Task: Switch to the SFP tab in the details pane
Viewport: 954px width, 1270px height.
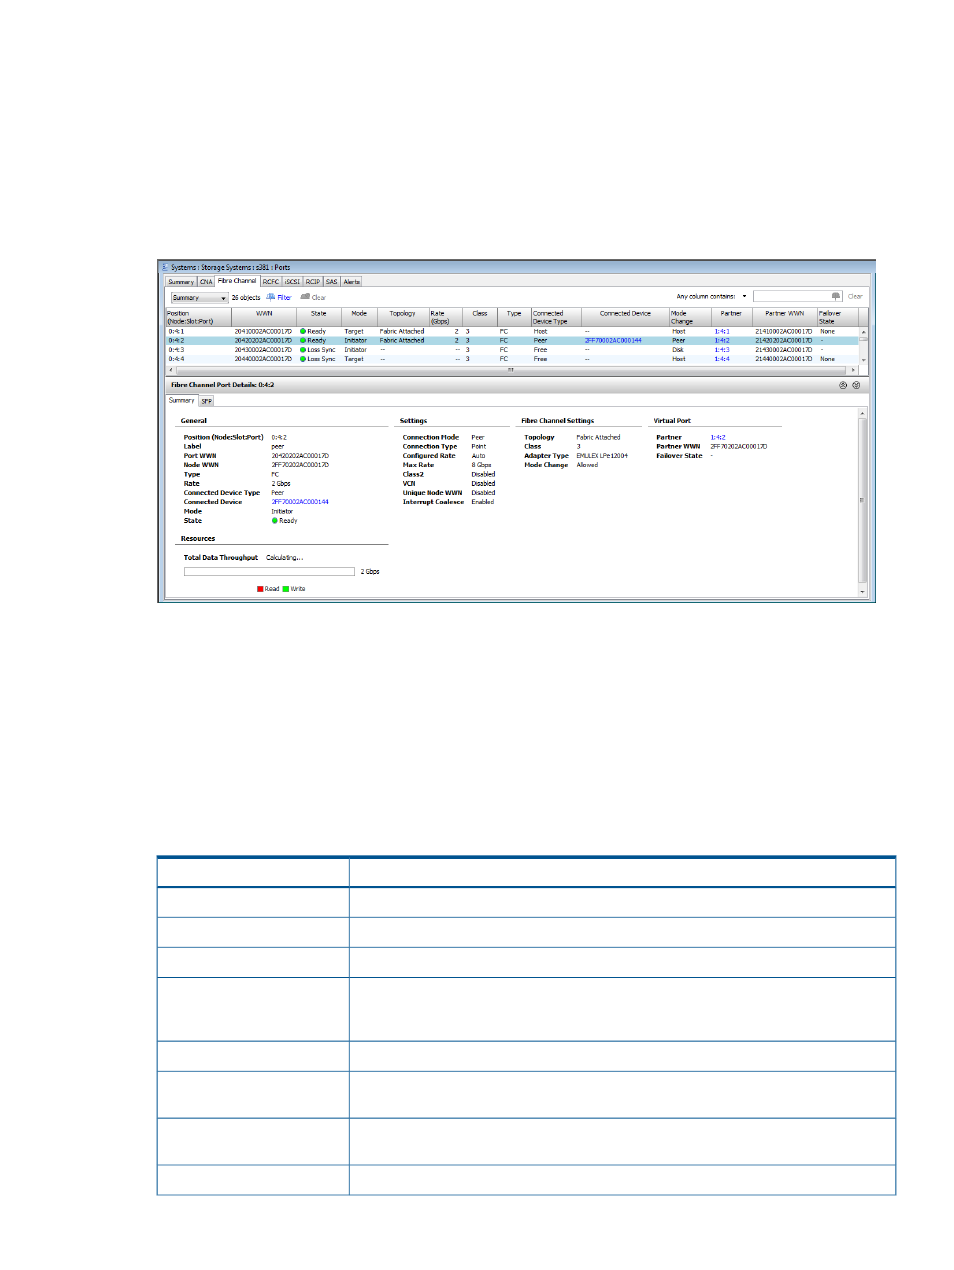Action: [x=207, y=401]
